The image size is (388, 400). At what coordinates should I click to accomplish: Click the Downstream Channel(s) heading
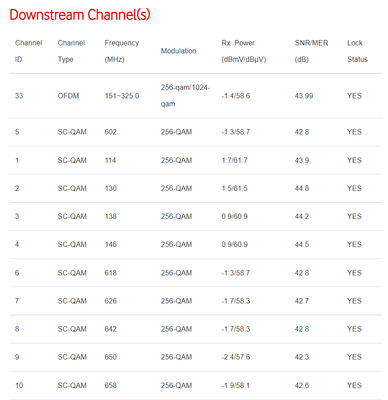(x=80, y=15)
